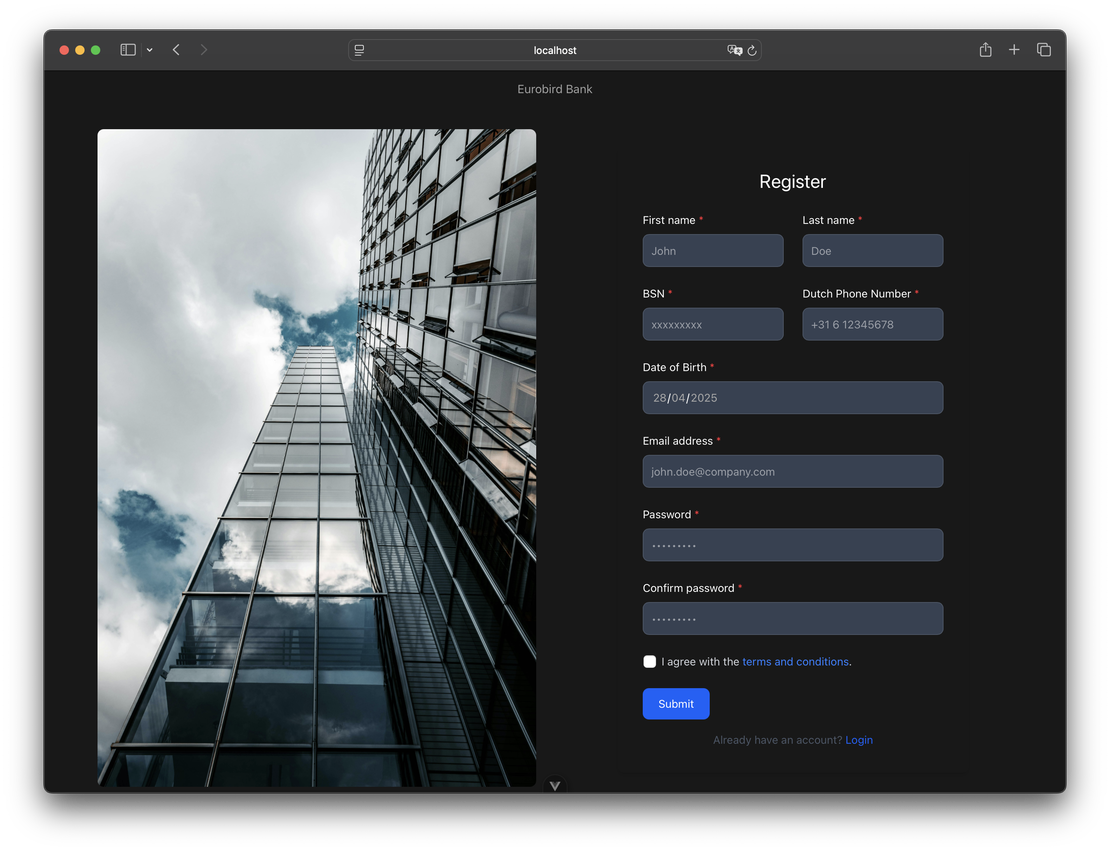Click the website settings icon in address bar
The width and height of the screenshot is (1110, 851).
pyautogui.click(x=358, y=49)
